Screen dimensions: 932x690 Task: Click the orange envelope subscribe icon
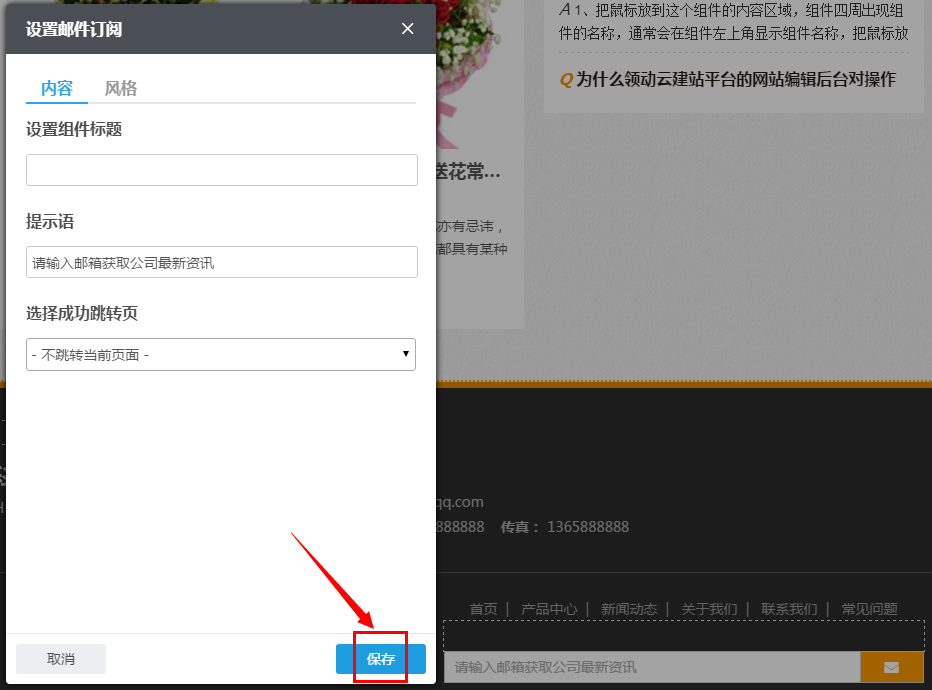890,666
